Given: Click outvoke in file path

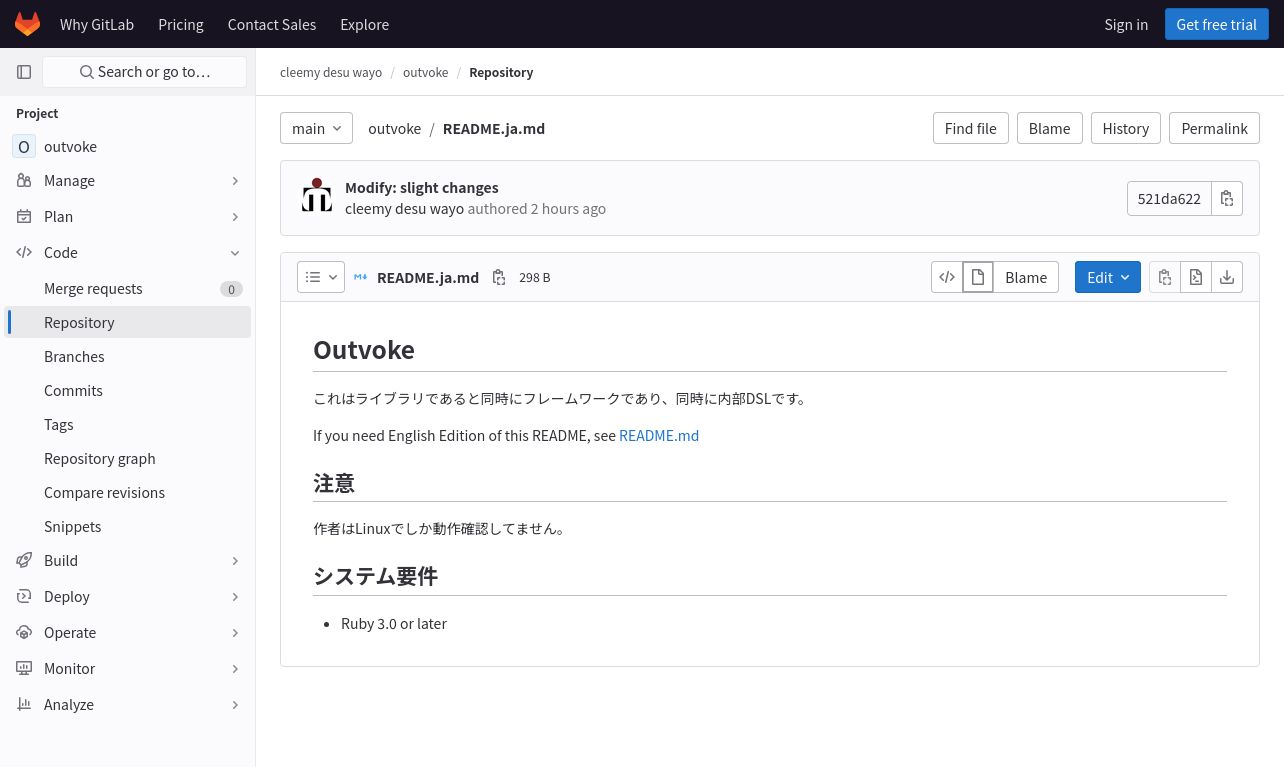Looking at the screenshot, I should pyautogui.click(x=395, y=128).
